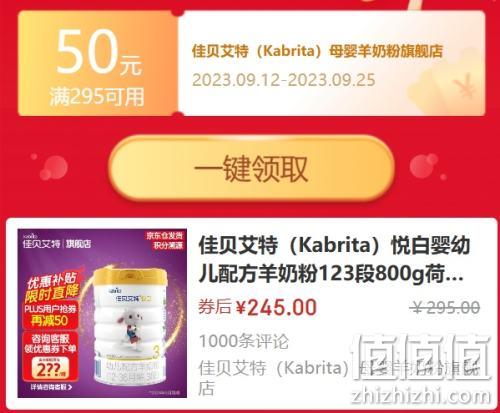Tap the PLUS用户抢券 再减50 badge
The width and height of the screenshot is (500, 413).
pyautogui.click(x=50, y=315)
